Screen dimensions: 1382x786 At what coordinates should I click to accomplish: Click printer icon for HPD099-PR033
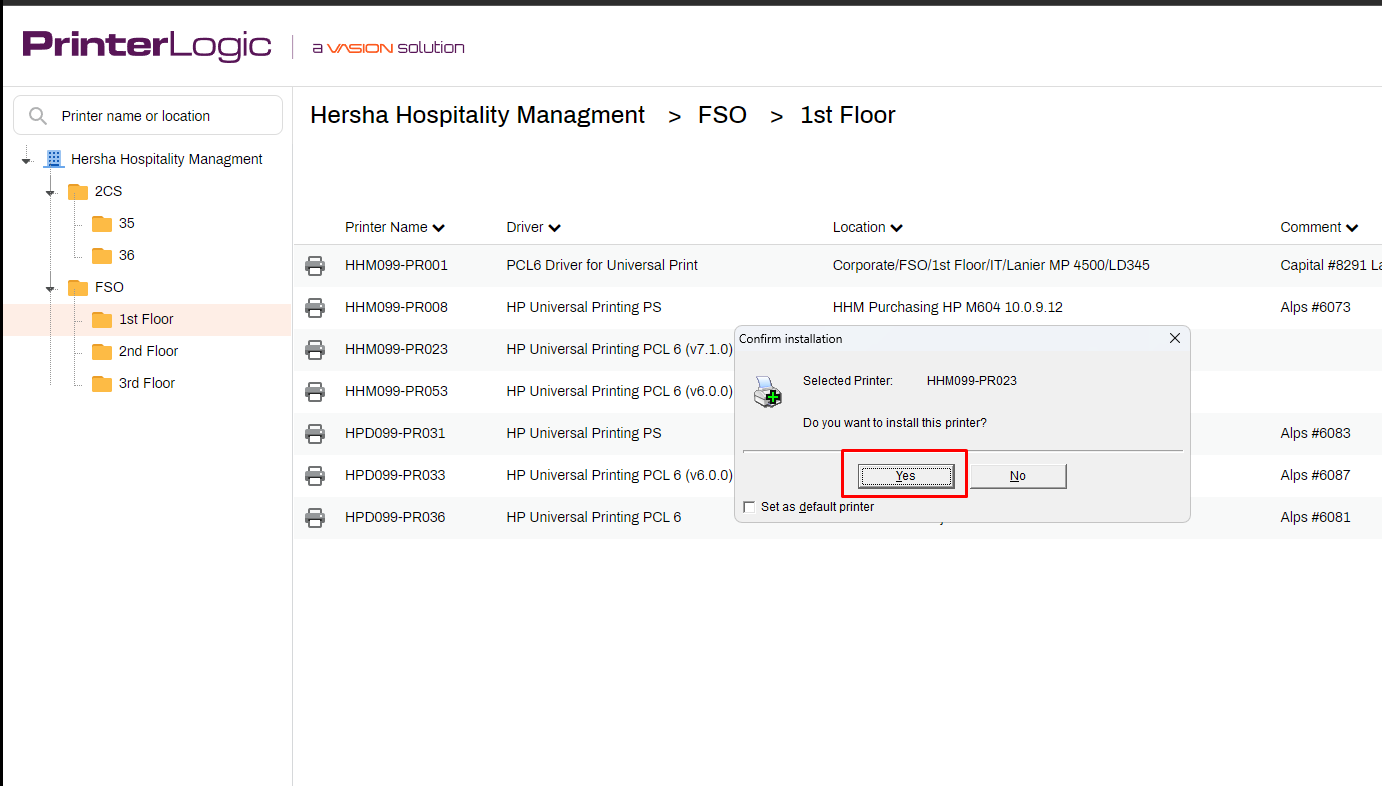(315, 475)
